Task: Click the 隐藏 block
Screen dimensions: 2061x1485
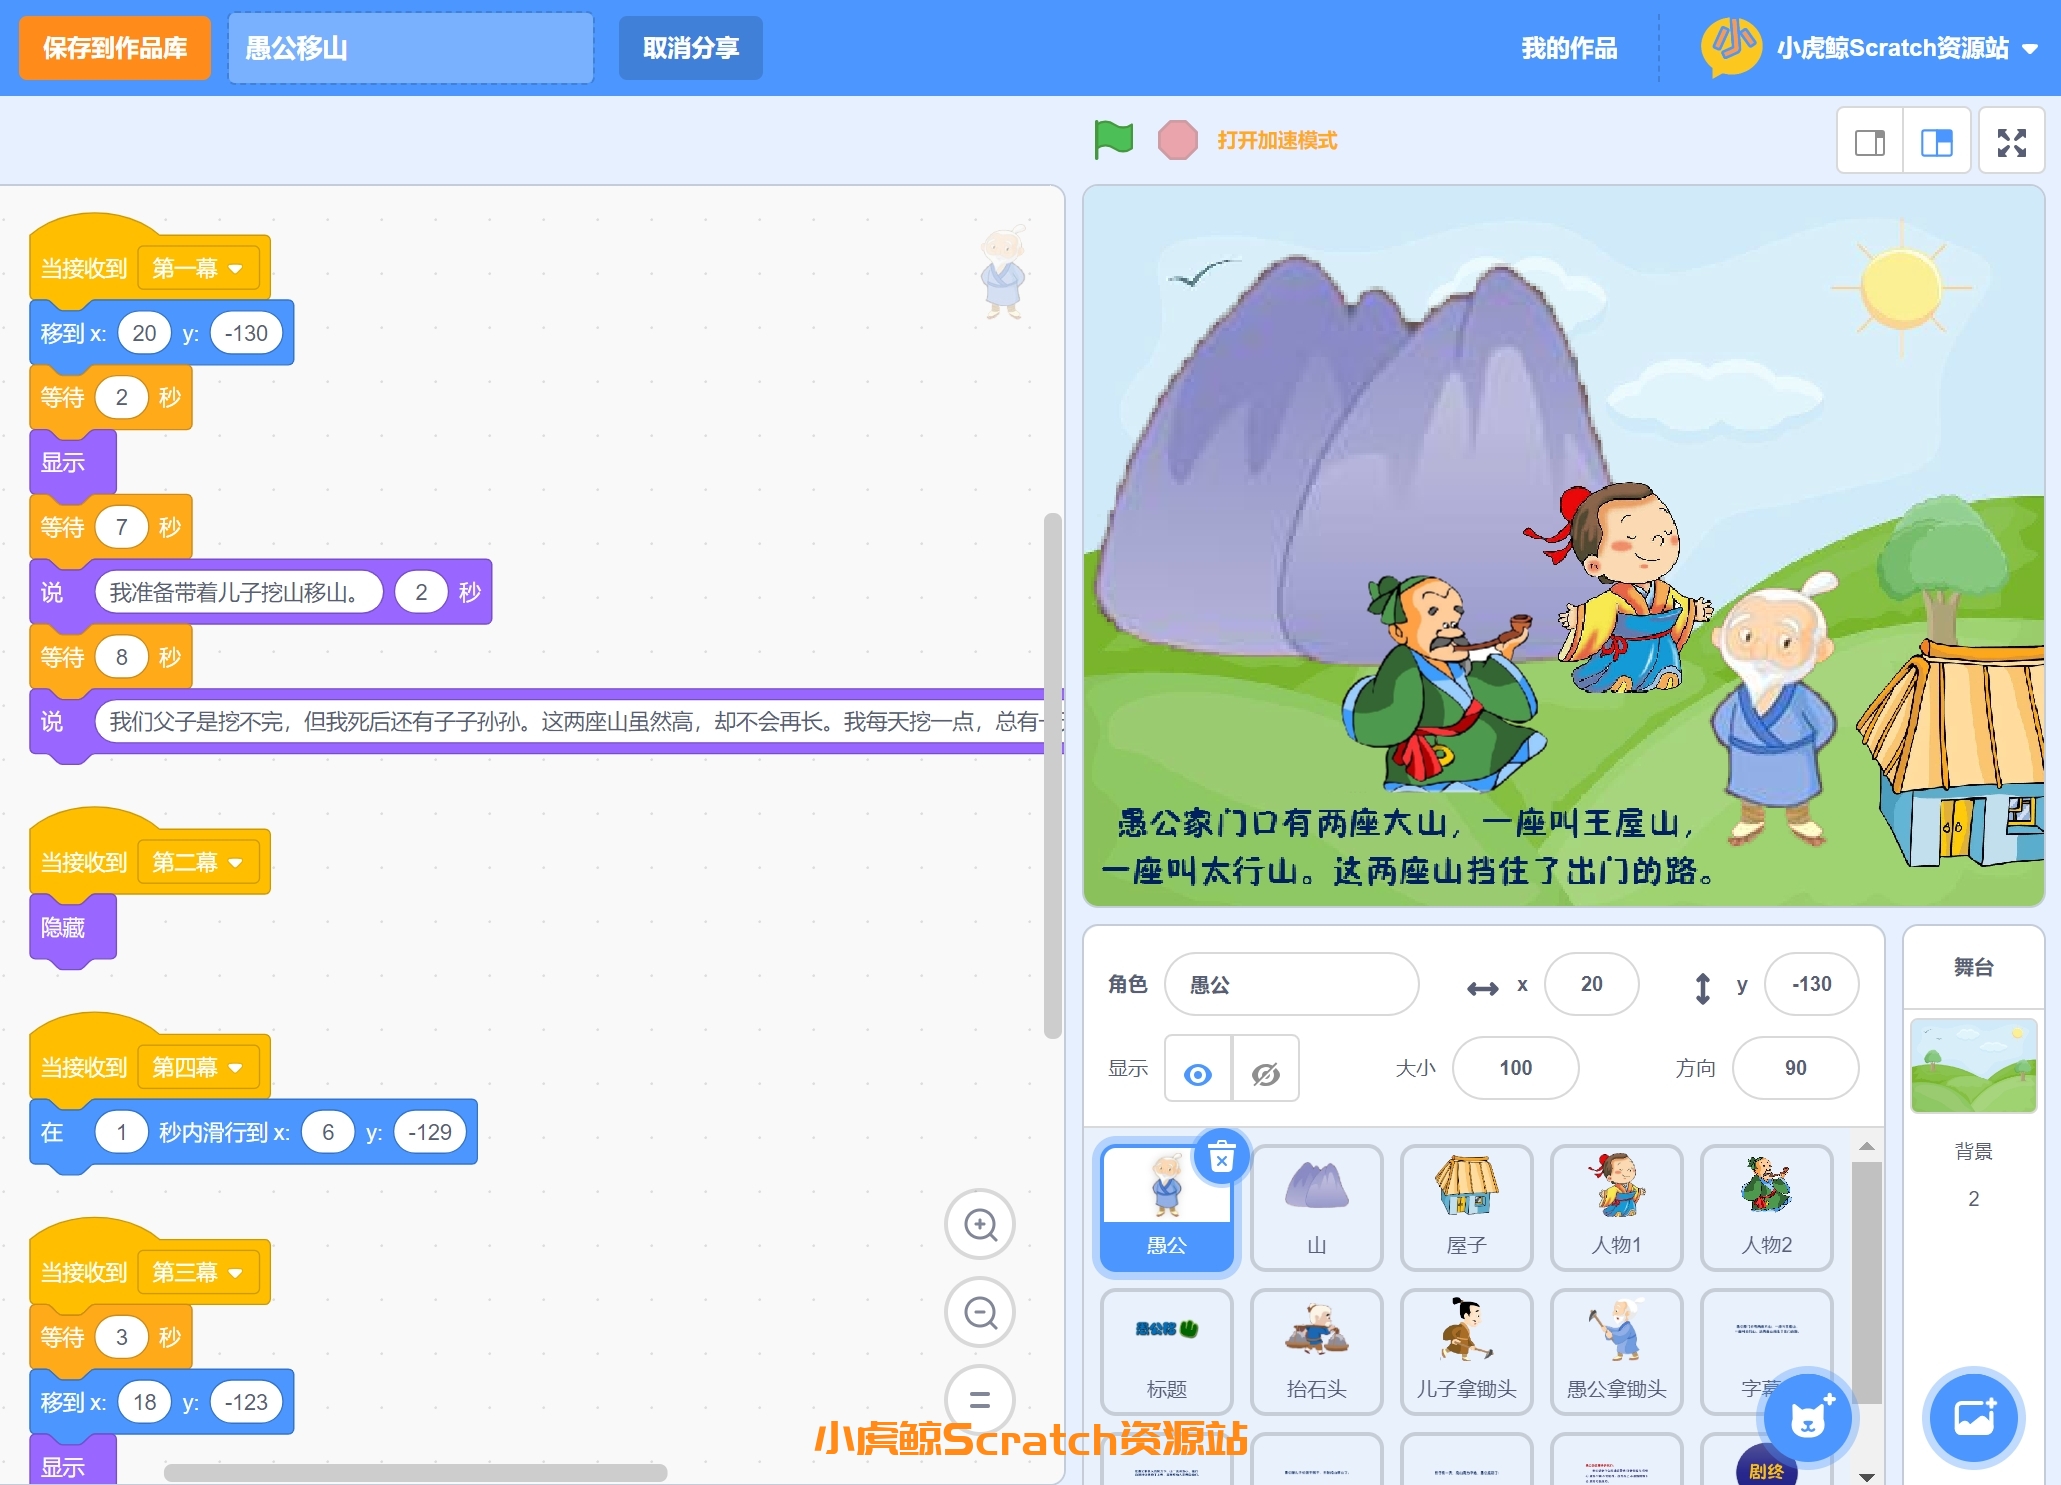Action: point(73,928)
